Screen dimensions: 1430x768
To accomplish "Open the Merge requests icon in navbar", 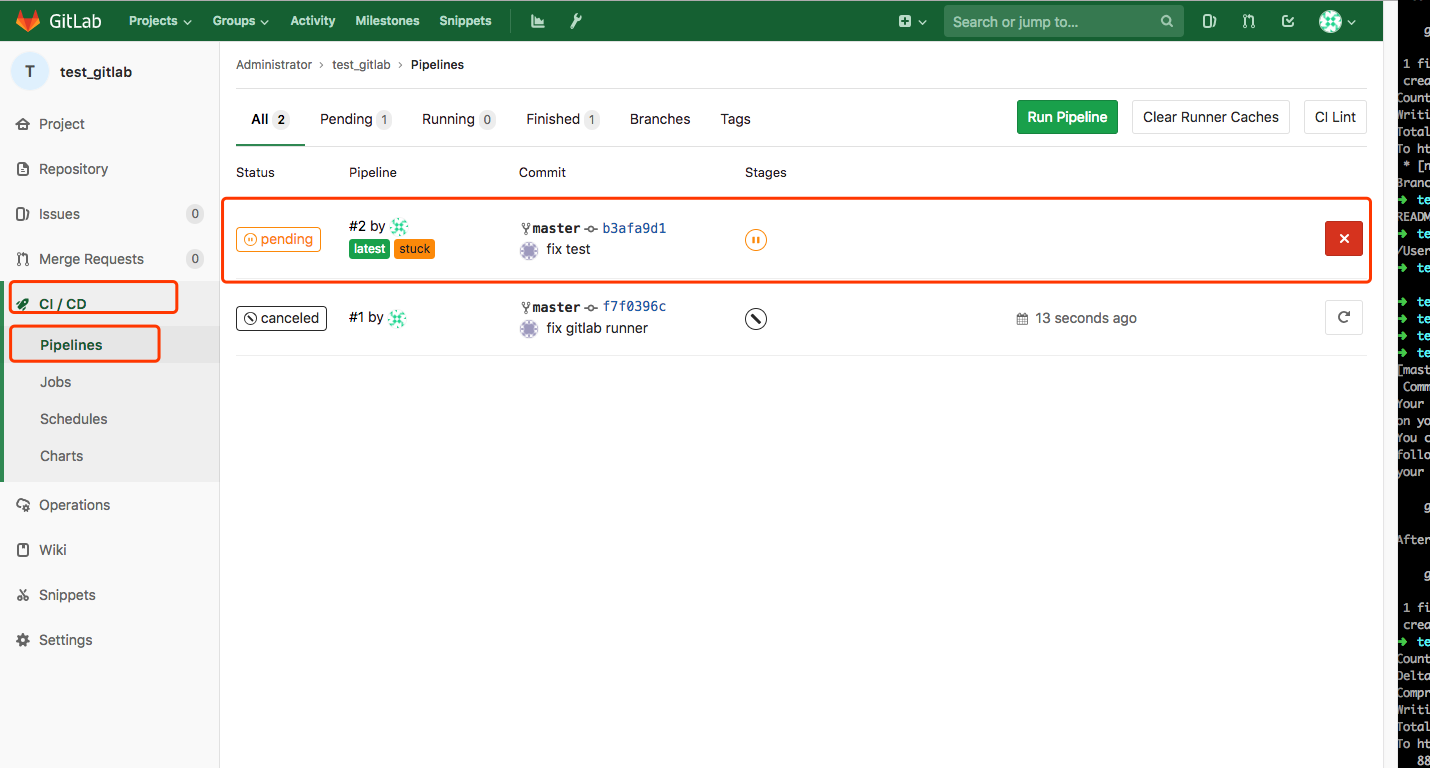I will pos(1249,21).
